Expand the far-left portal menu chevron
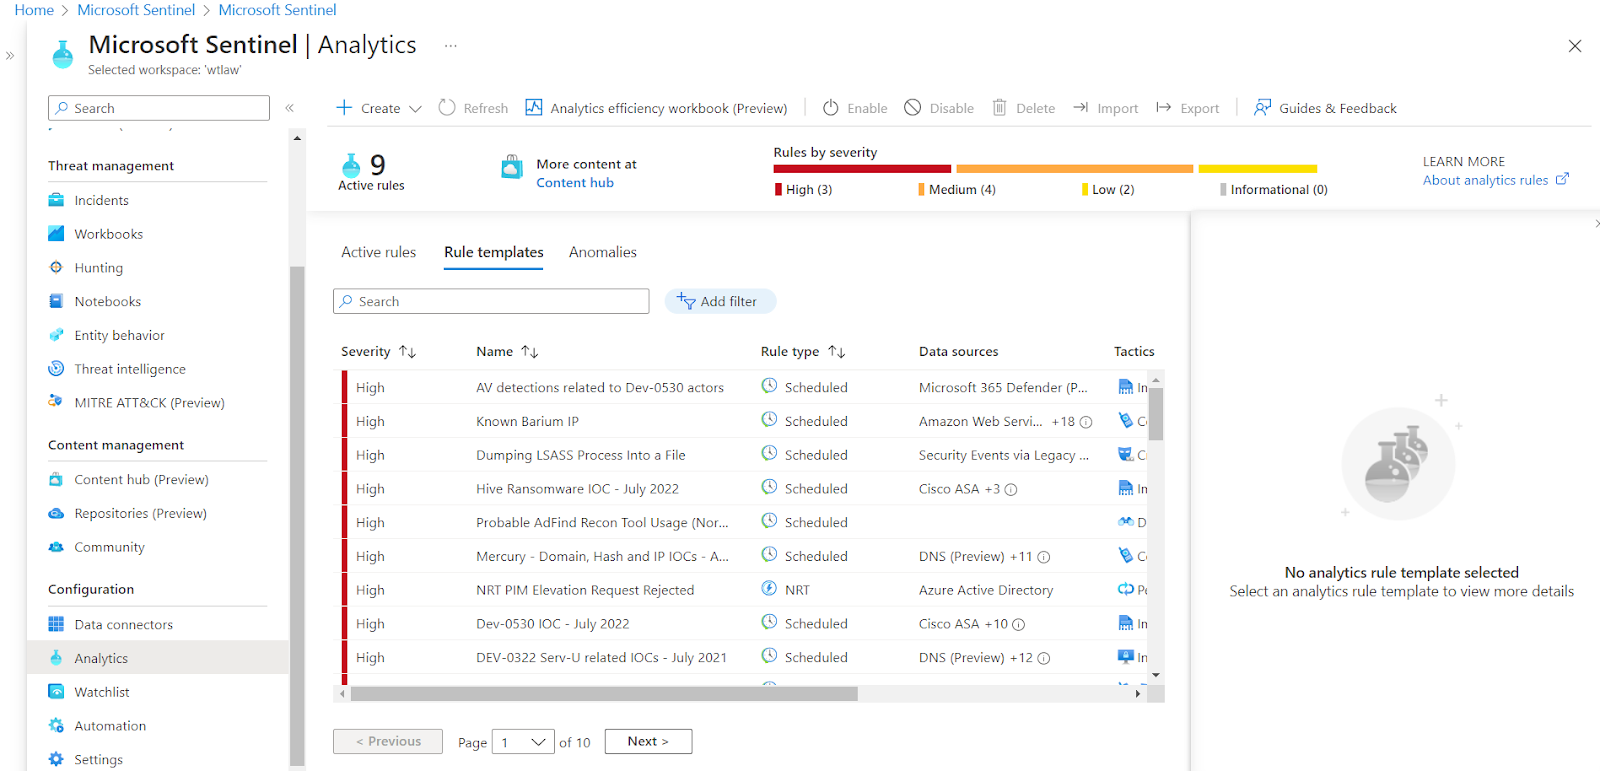 click(x=10, y=56)
